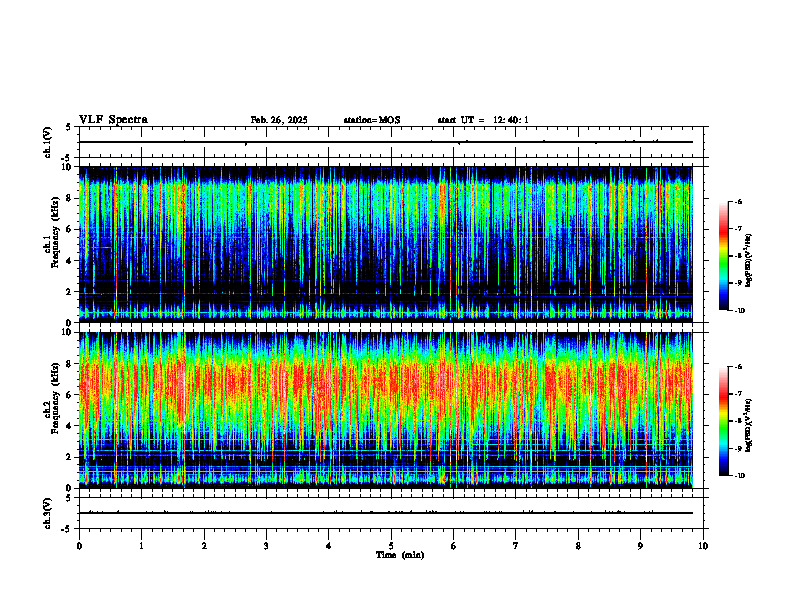Click the ch.3 voltage waveform trace
This screenshot has height=612, width=792.
point(386,513)
